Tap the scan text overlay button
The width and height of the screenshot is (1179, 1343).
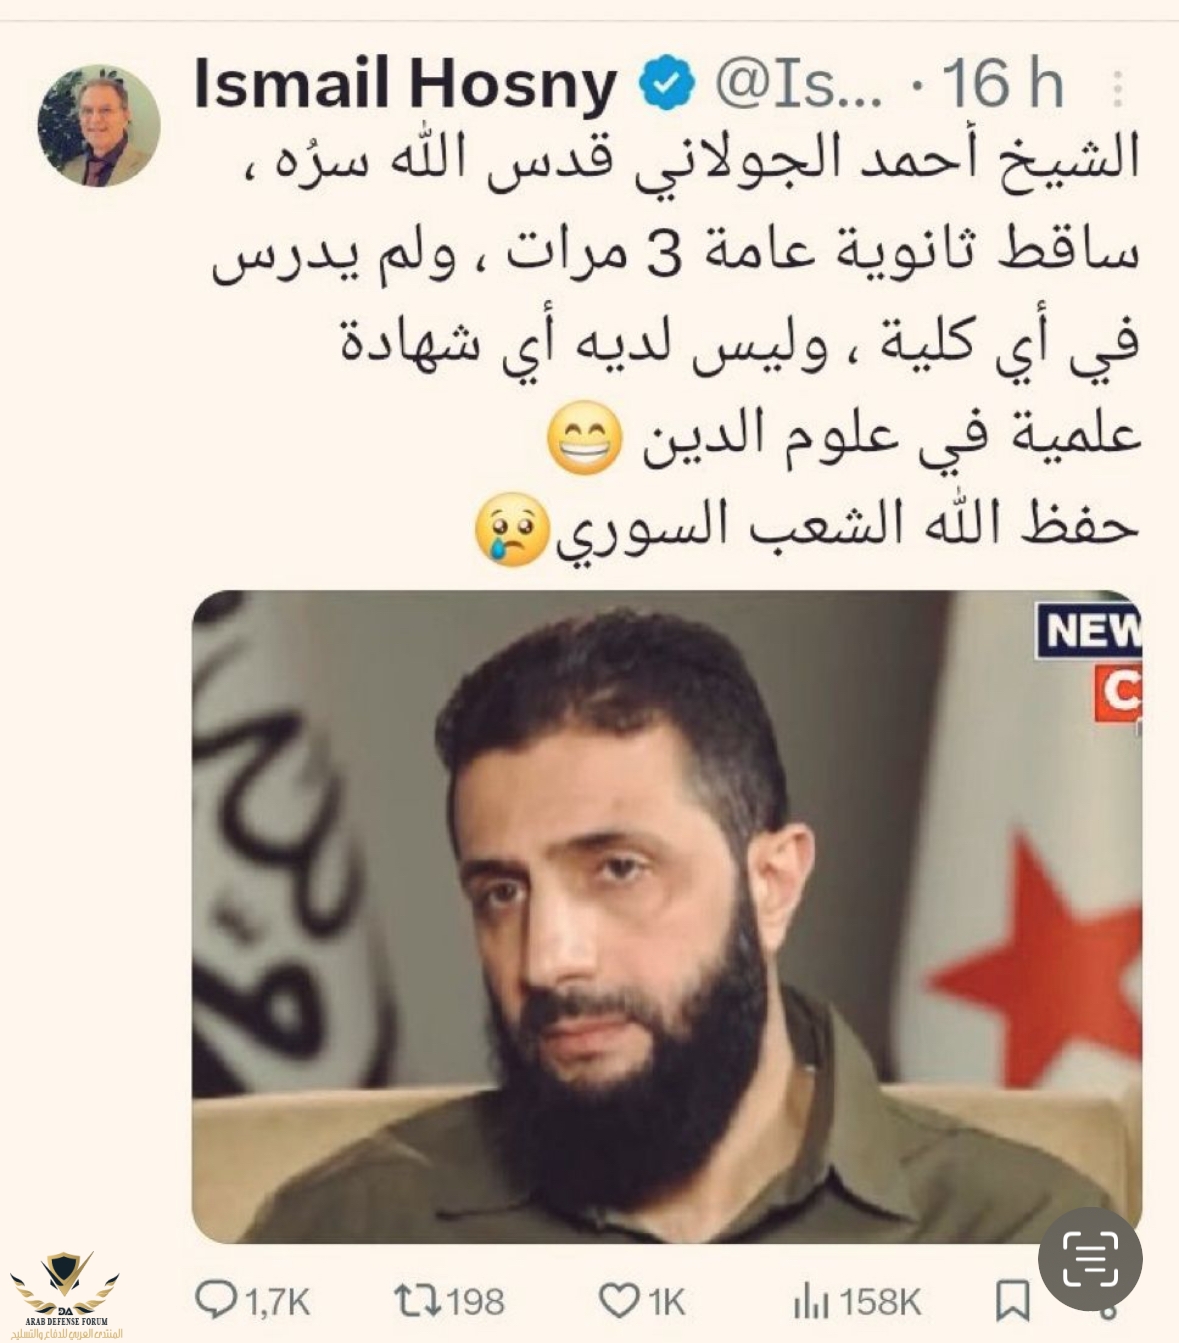(1090, 1259)
